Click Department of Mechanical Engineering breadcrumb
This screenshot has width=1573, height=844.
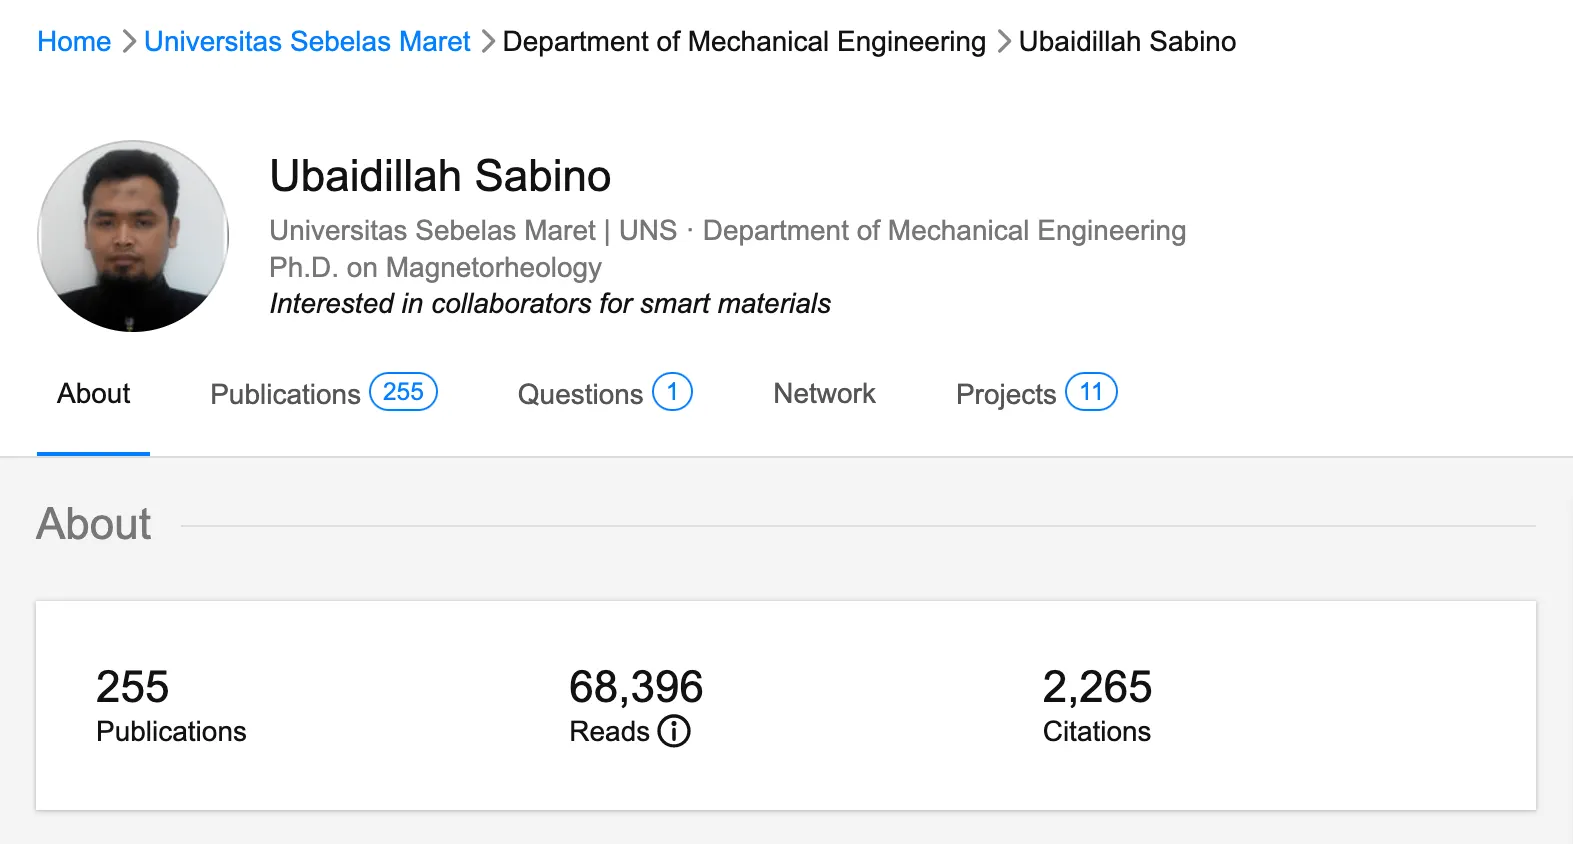(744, 42)
